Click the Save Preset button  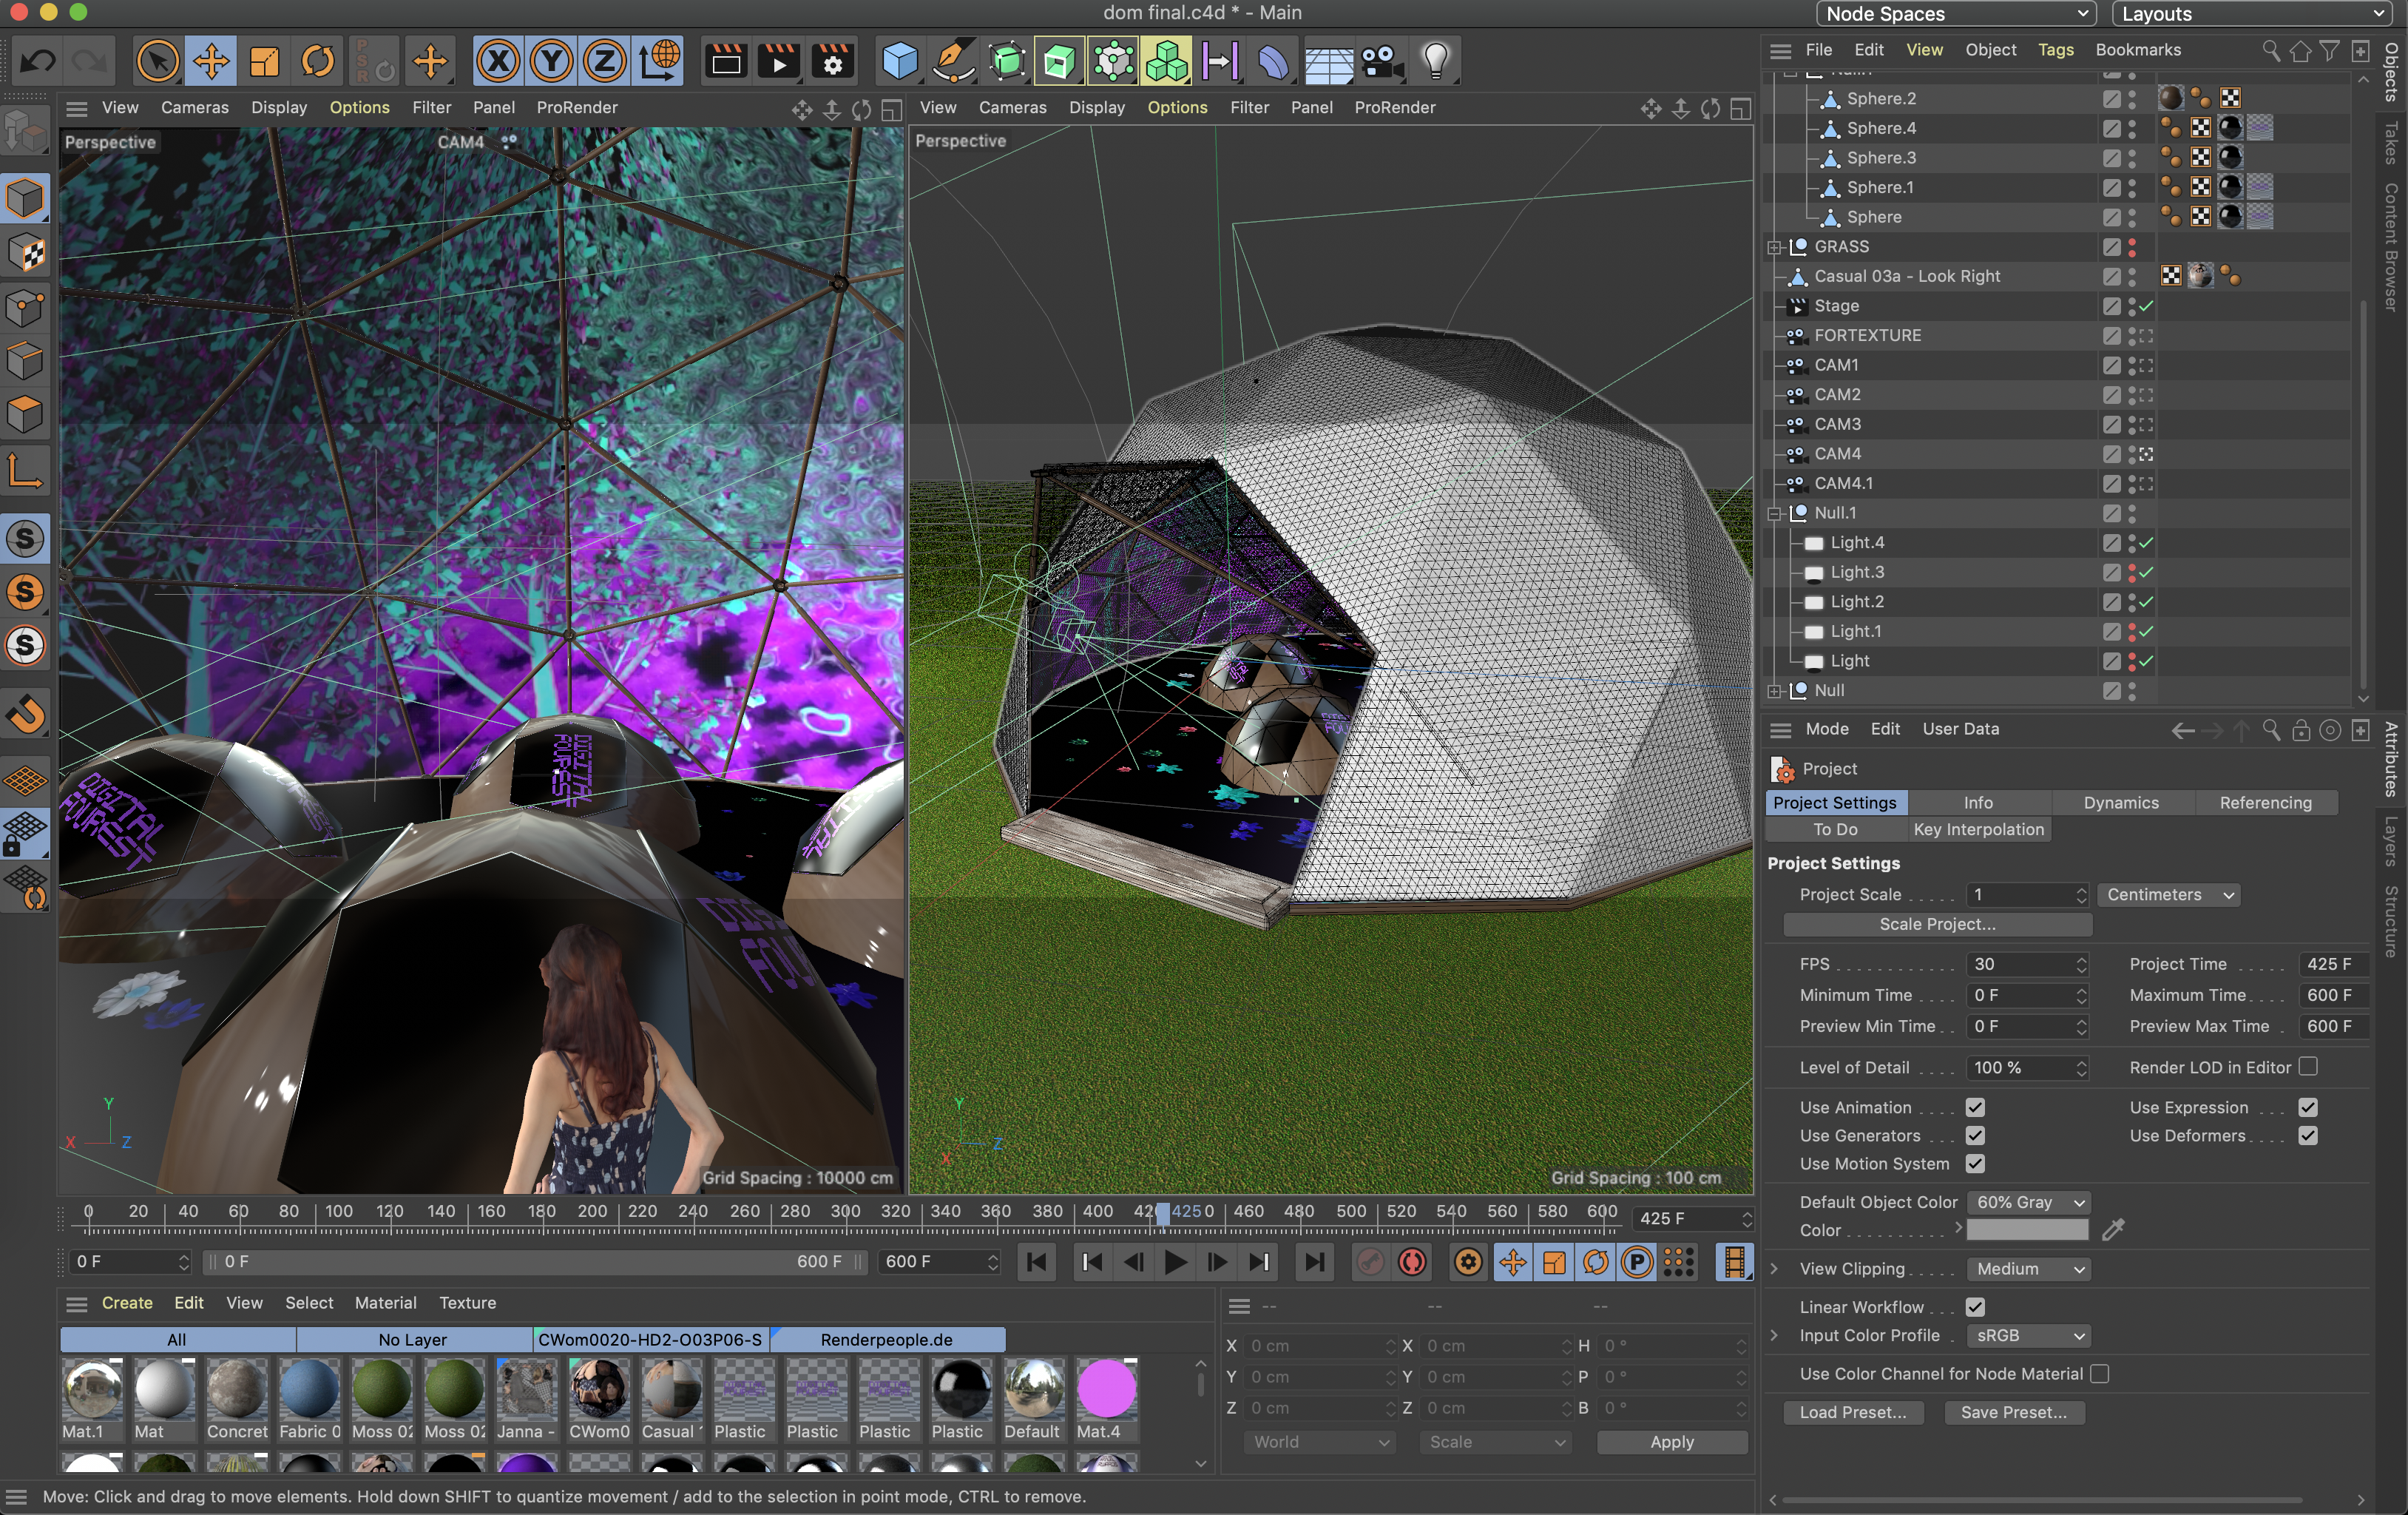2013,1412
